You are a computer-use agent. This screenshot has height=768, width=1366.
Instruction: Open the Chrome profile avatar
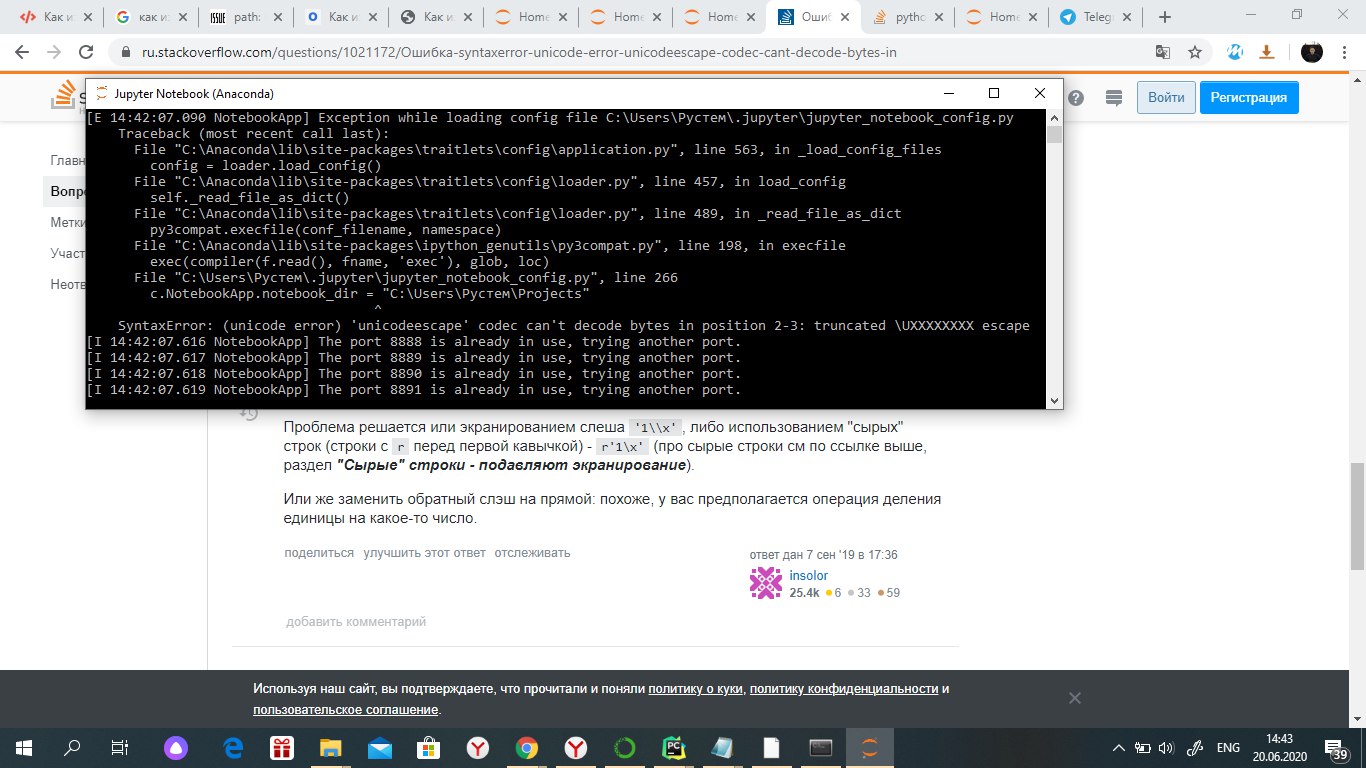coord(1312,52)
